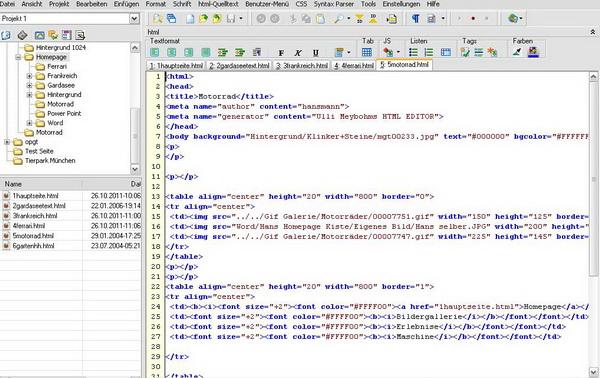Insert an ordered numbered list
This screenshot has height=378, width=600.
coord(429,52)
